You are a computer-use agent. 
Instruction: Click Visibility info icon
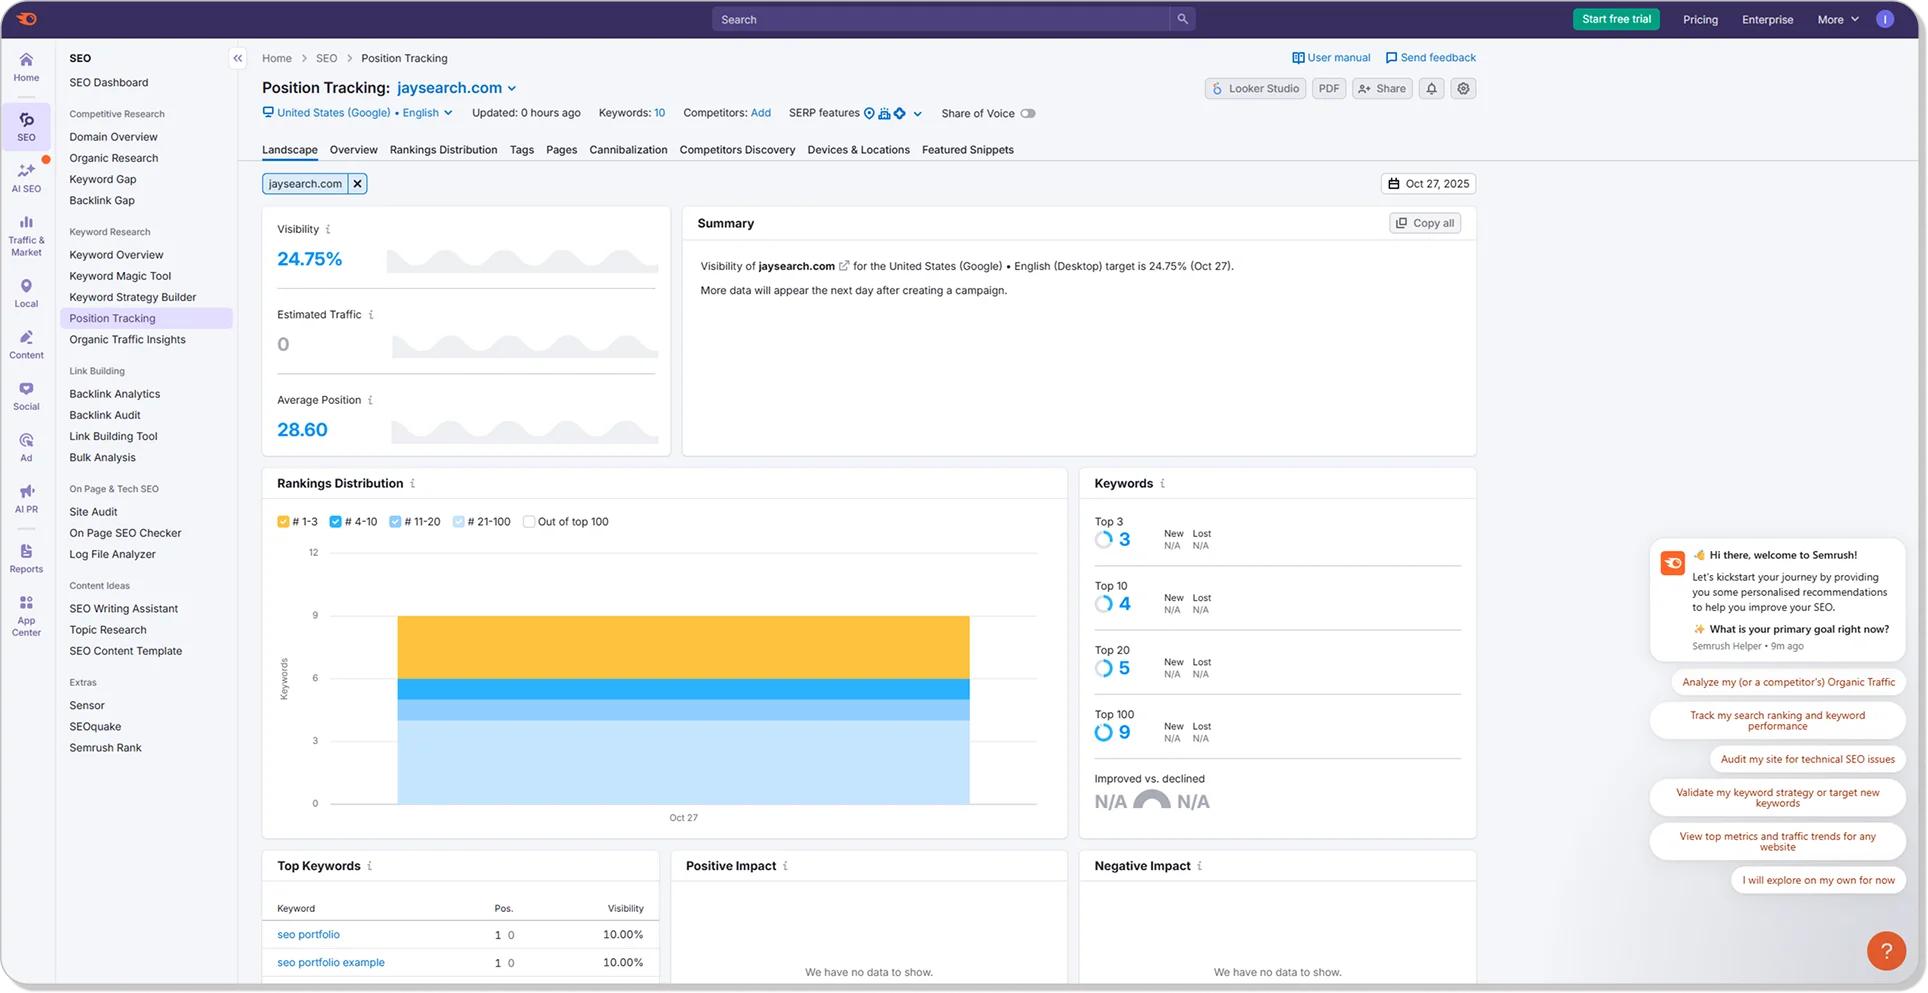(328, 229)
